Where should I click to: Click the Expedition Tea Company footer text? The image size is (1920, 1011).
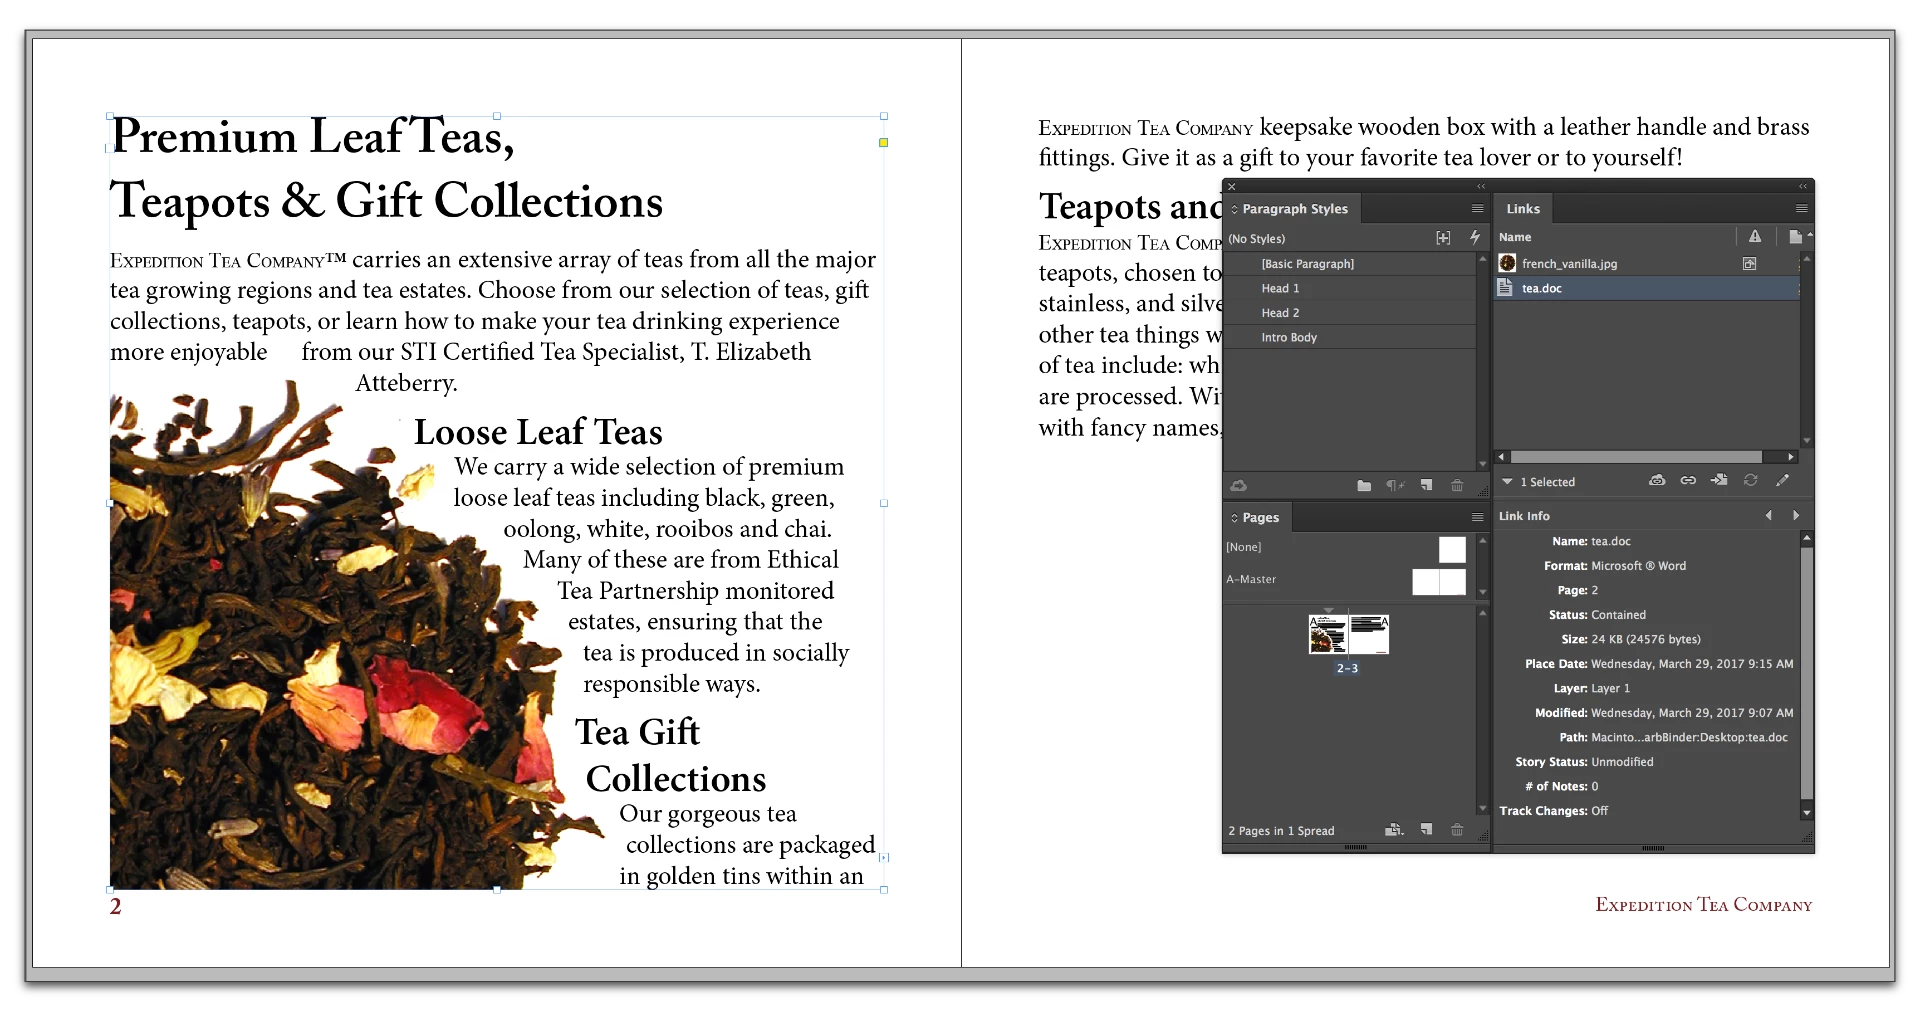click(x=1703, y=904)
